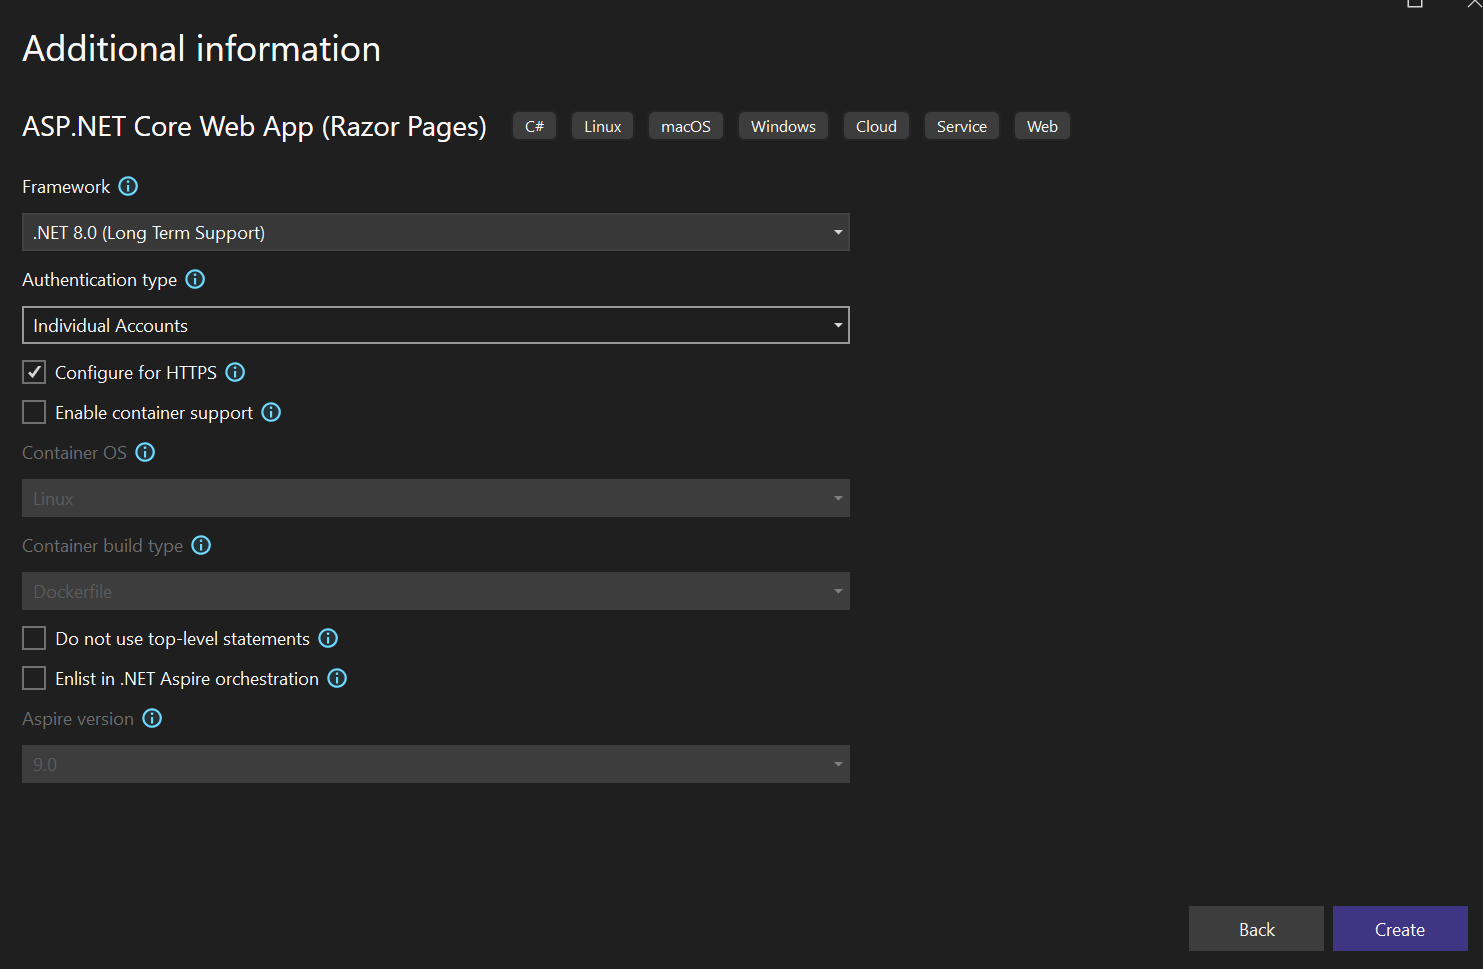
Task: Click the Windows tag
Action: pyautogui.click(x=783, y=126)
